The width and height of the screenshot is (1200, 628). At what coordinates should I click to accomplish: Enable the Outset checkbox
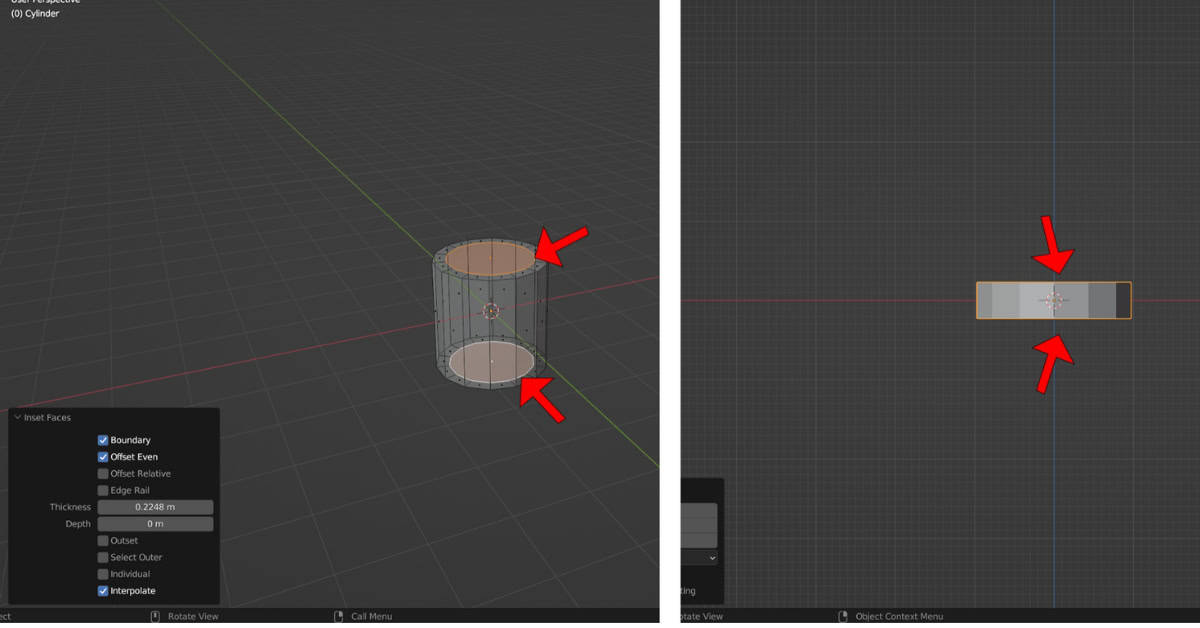click(103, 540)
